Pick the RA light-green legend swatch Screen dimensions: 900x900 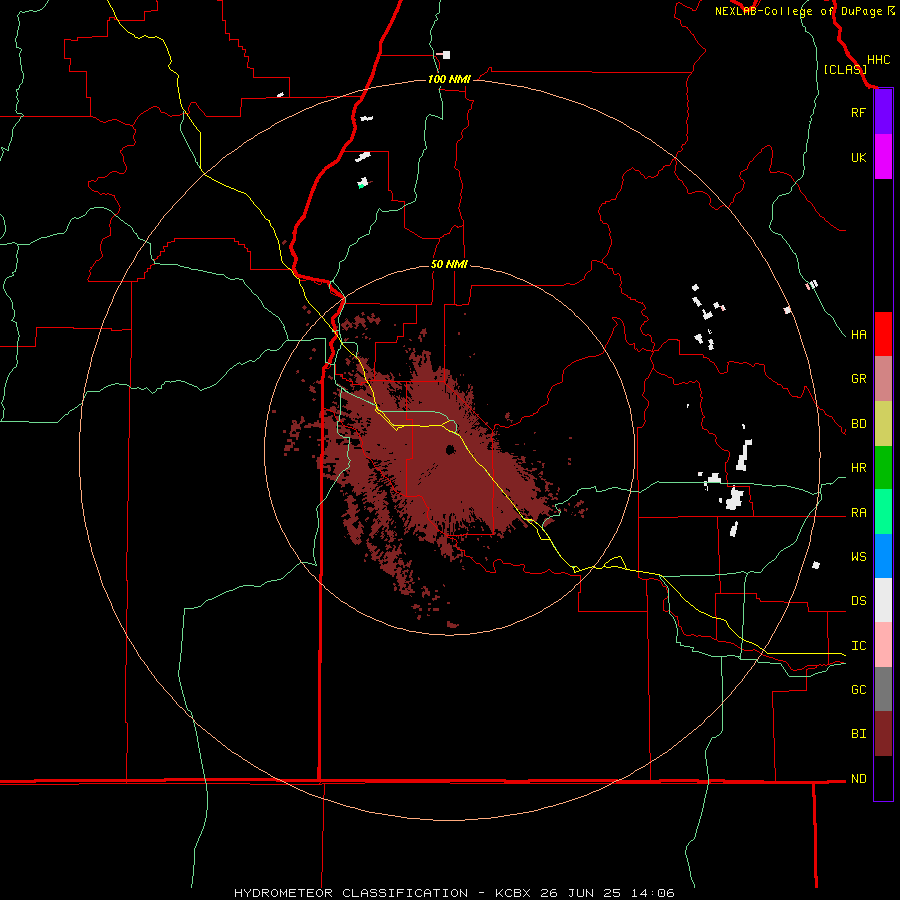[x=883, y=512]
